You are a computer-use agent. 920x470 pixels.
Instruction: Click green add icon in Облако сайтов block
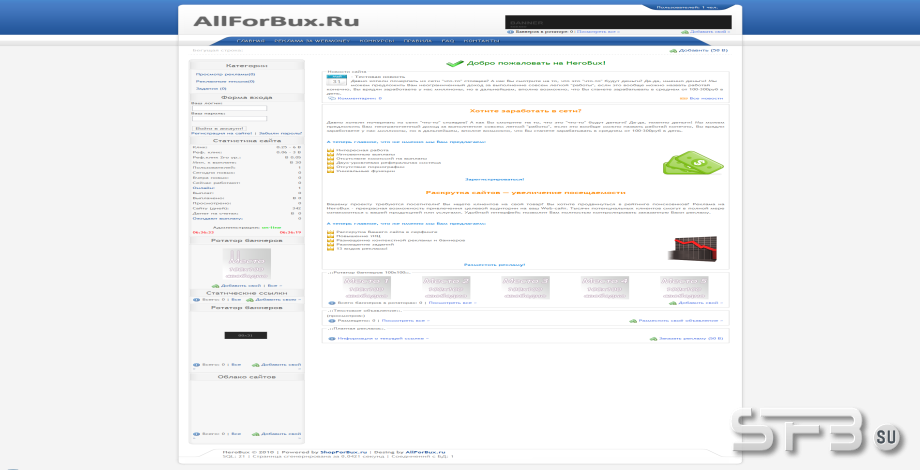[256, 434]
